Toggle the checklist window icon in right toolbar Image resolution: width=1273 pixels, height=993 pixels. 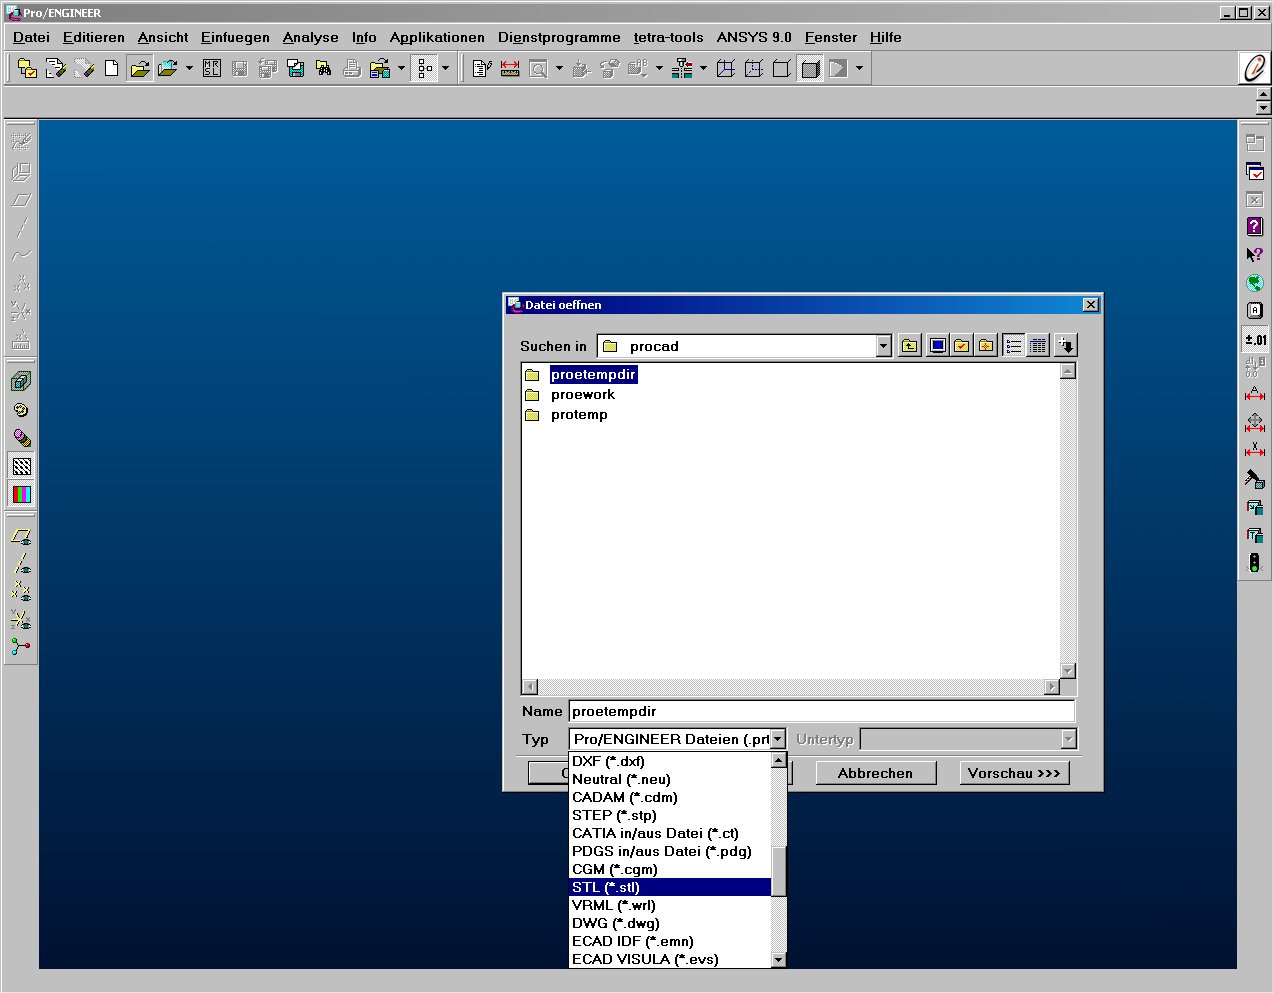click(1255, 171)
